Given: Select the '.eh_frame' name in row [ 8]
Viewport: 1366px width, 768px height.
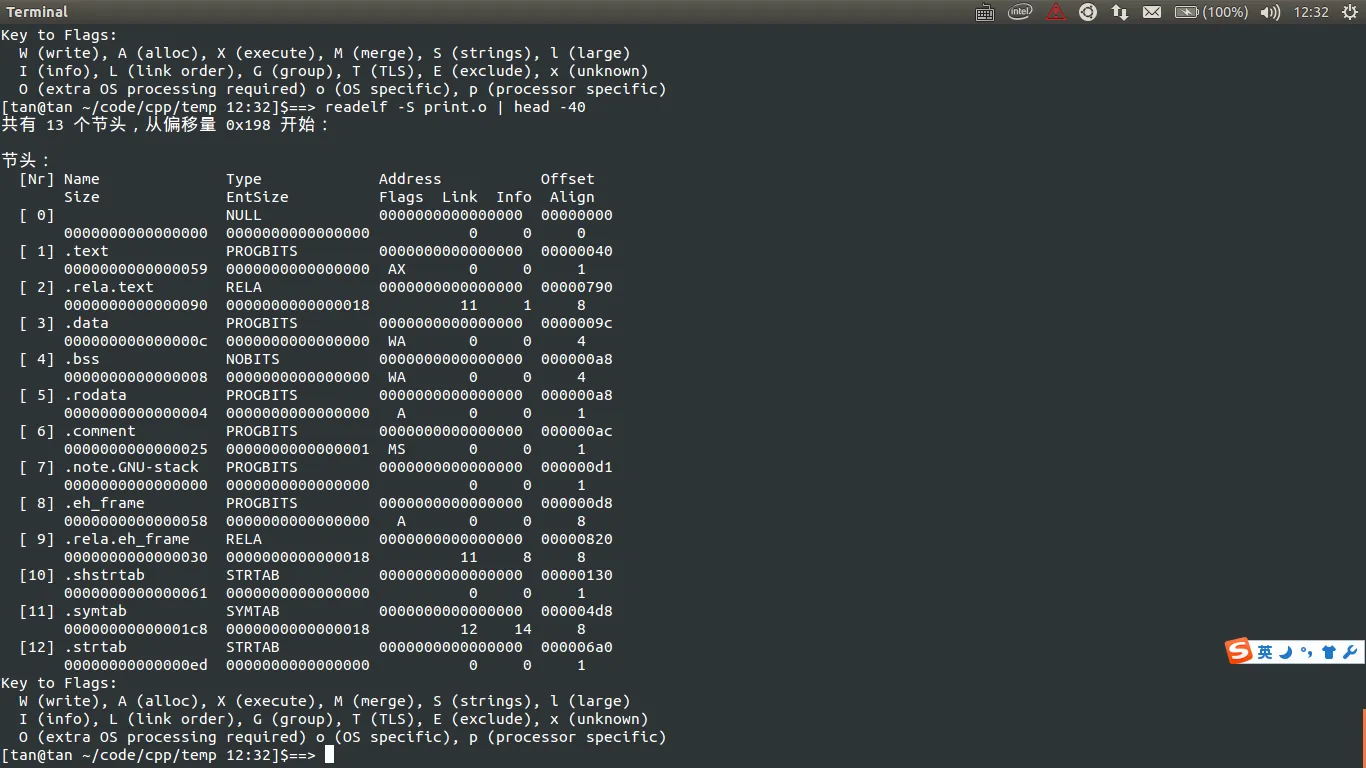Looking at the screenshot, I should pos(104,503).
